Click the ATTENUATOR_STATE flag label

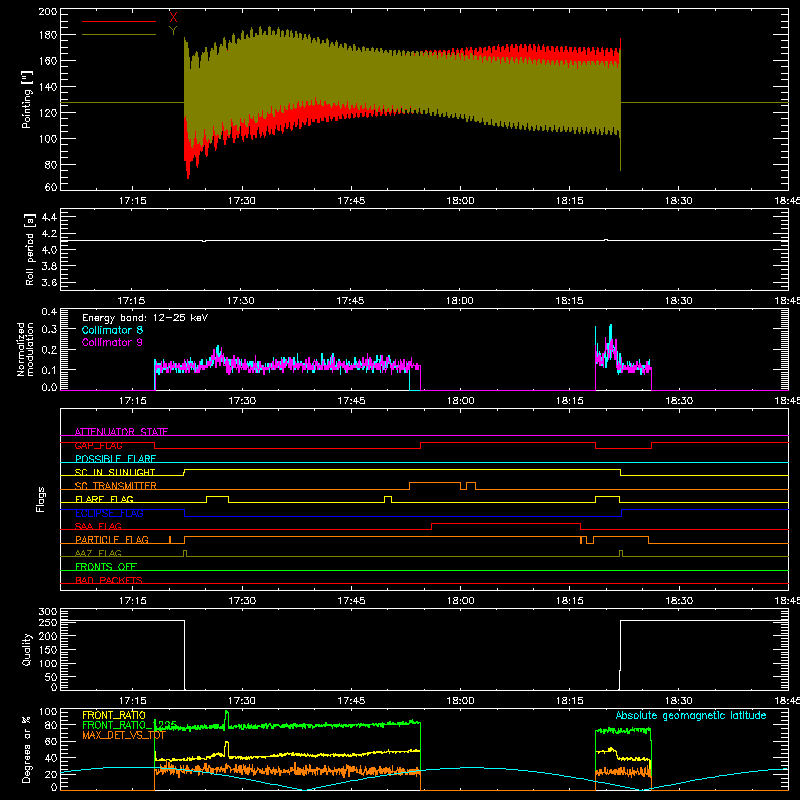(x=121, y=432)
